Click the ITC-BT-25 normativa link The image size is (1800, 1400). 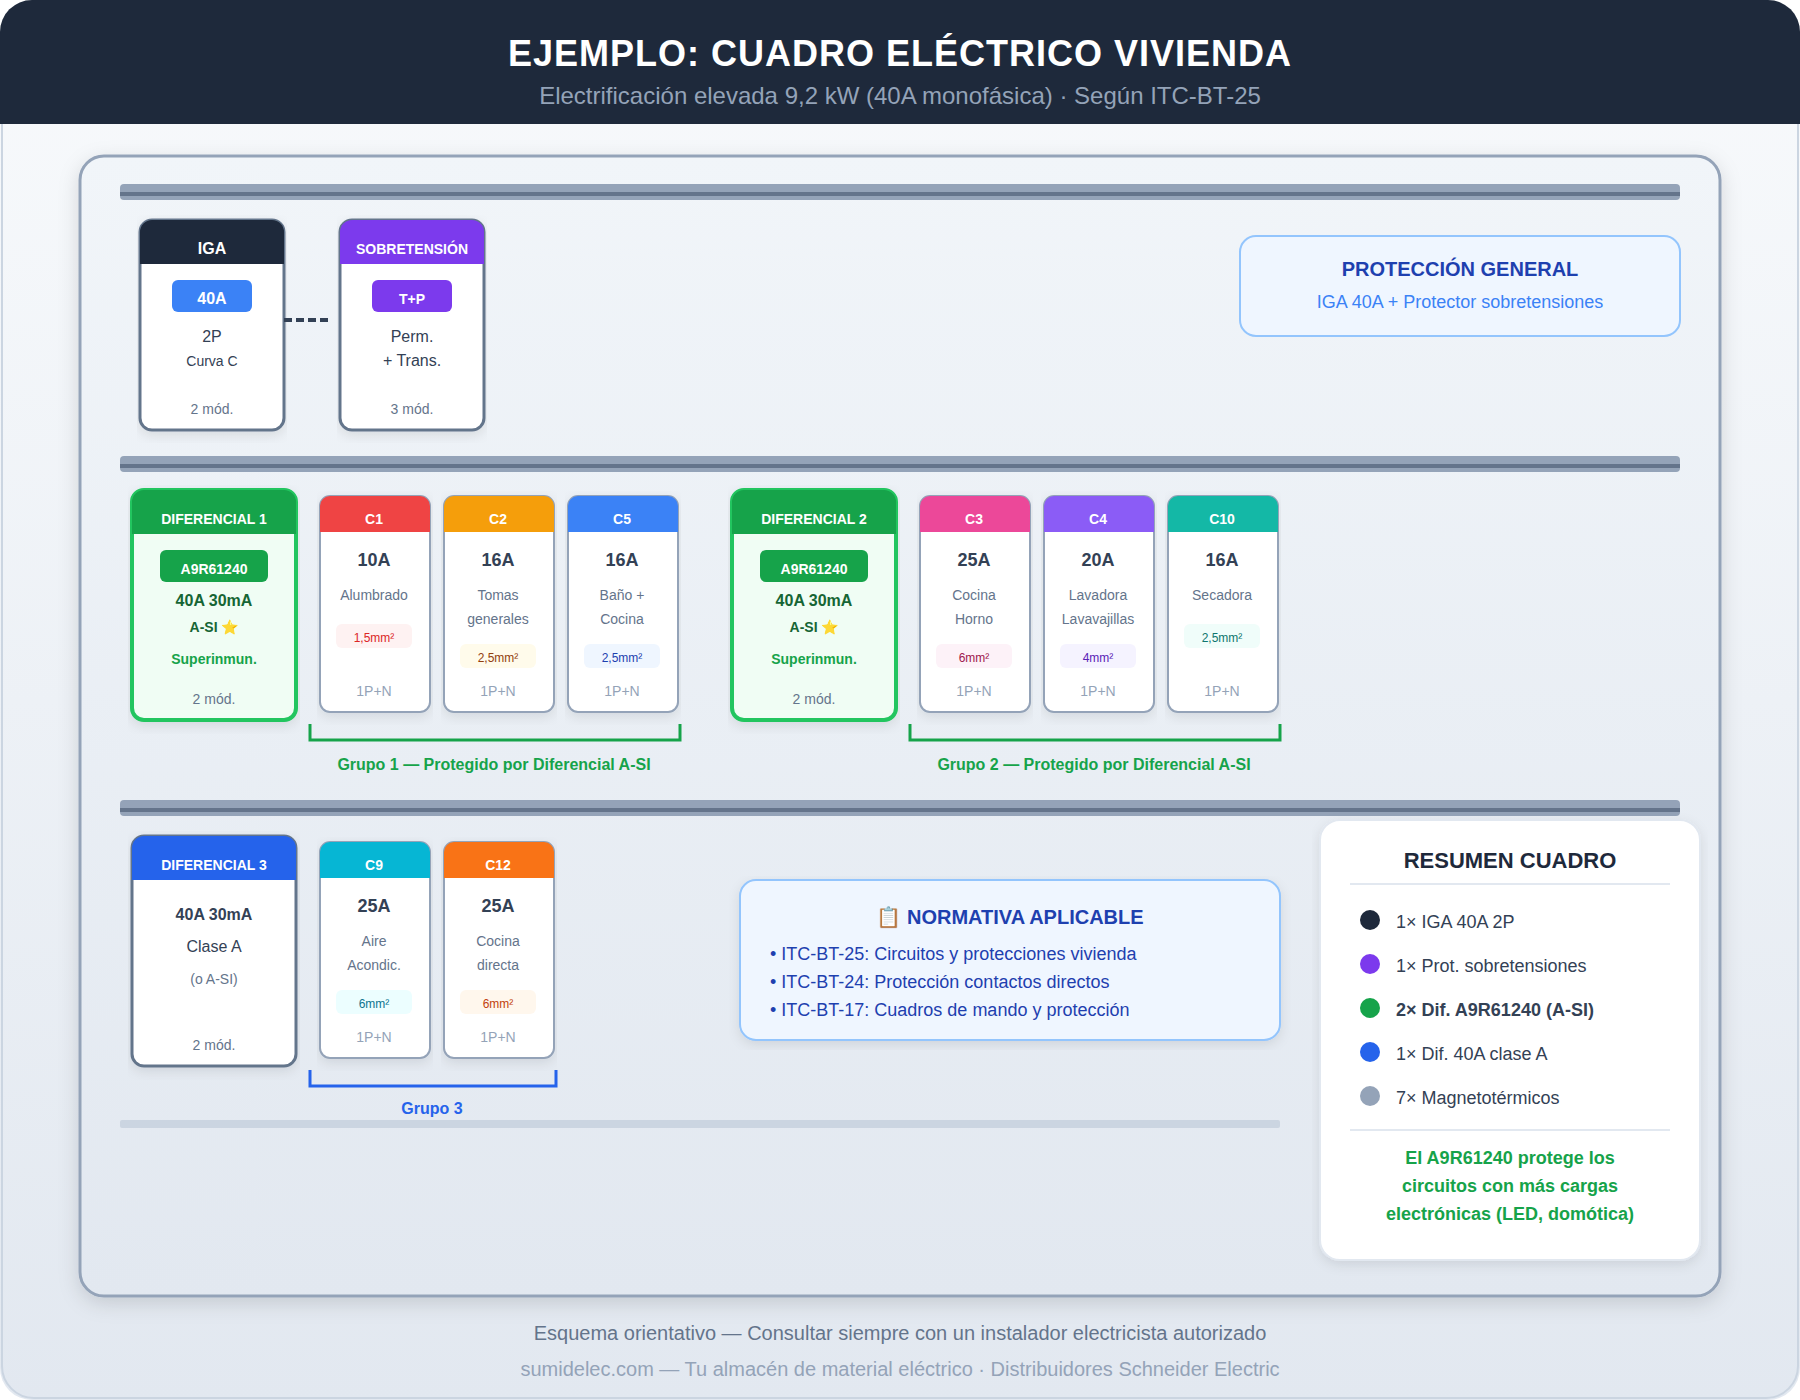(958, 953)
